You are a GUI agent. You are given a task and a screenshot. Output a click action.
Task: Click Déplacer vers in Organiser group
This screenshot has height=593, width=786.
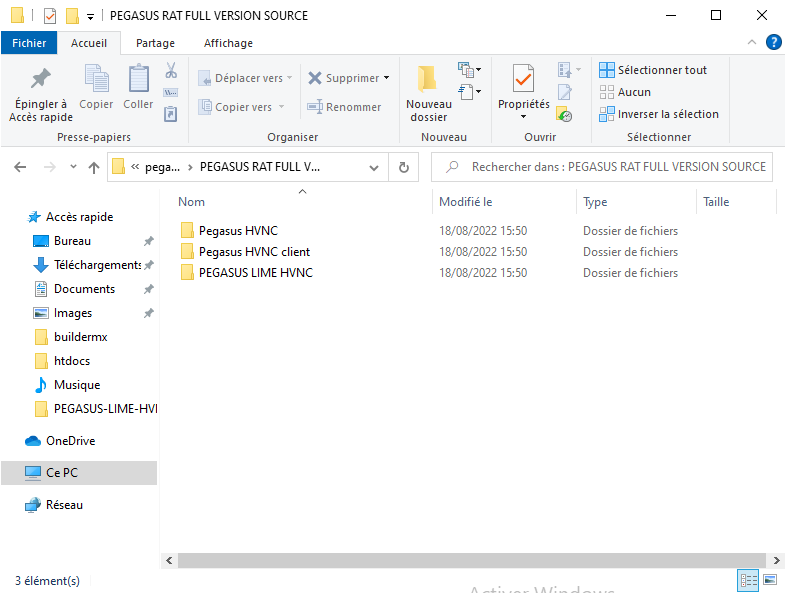click(x=245, y=78)
